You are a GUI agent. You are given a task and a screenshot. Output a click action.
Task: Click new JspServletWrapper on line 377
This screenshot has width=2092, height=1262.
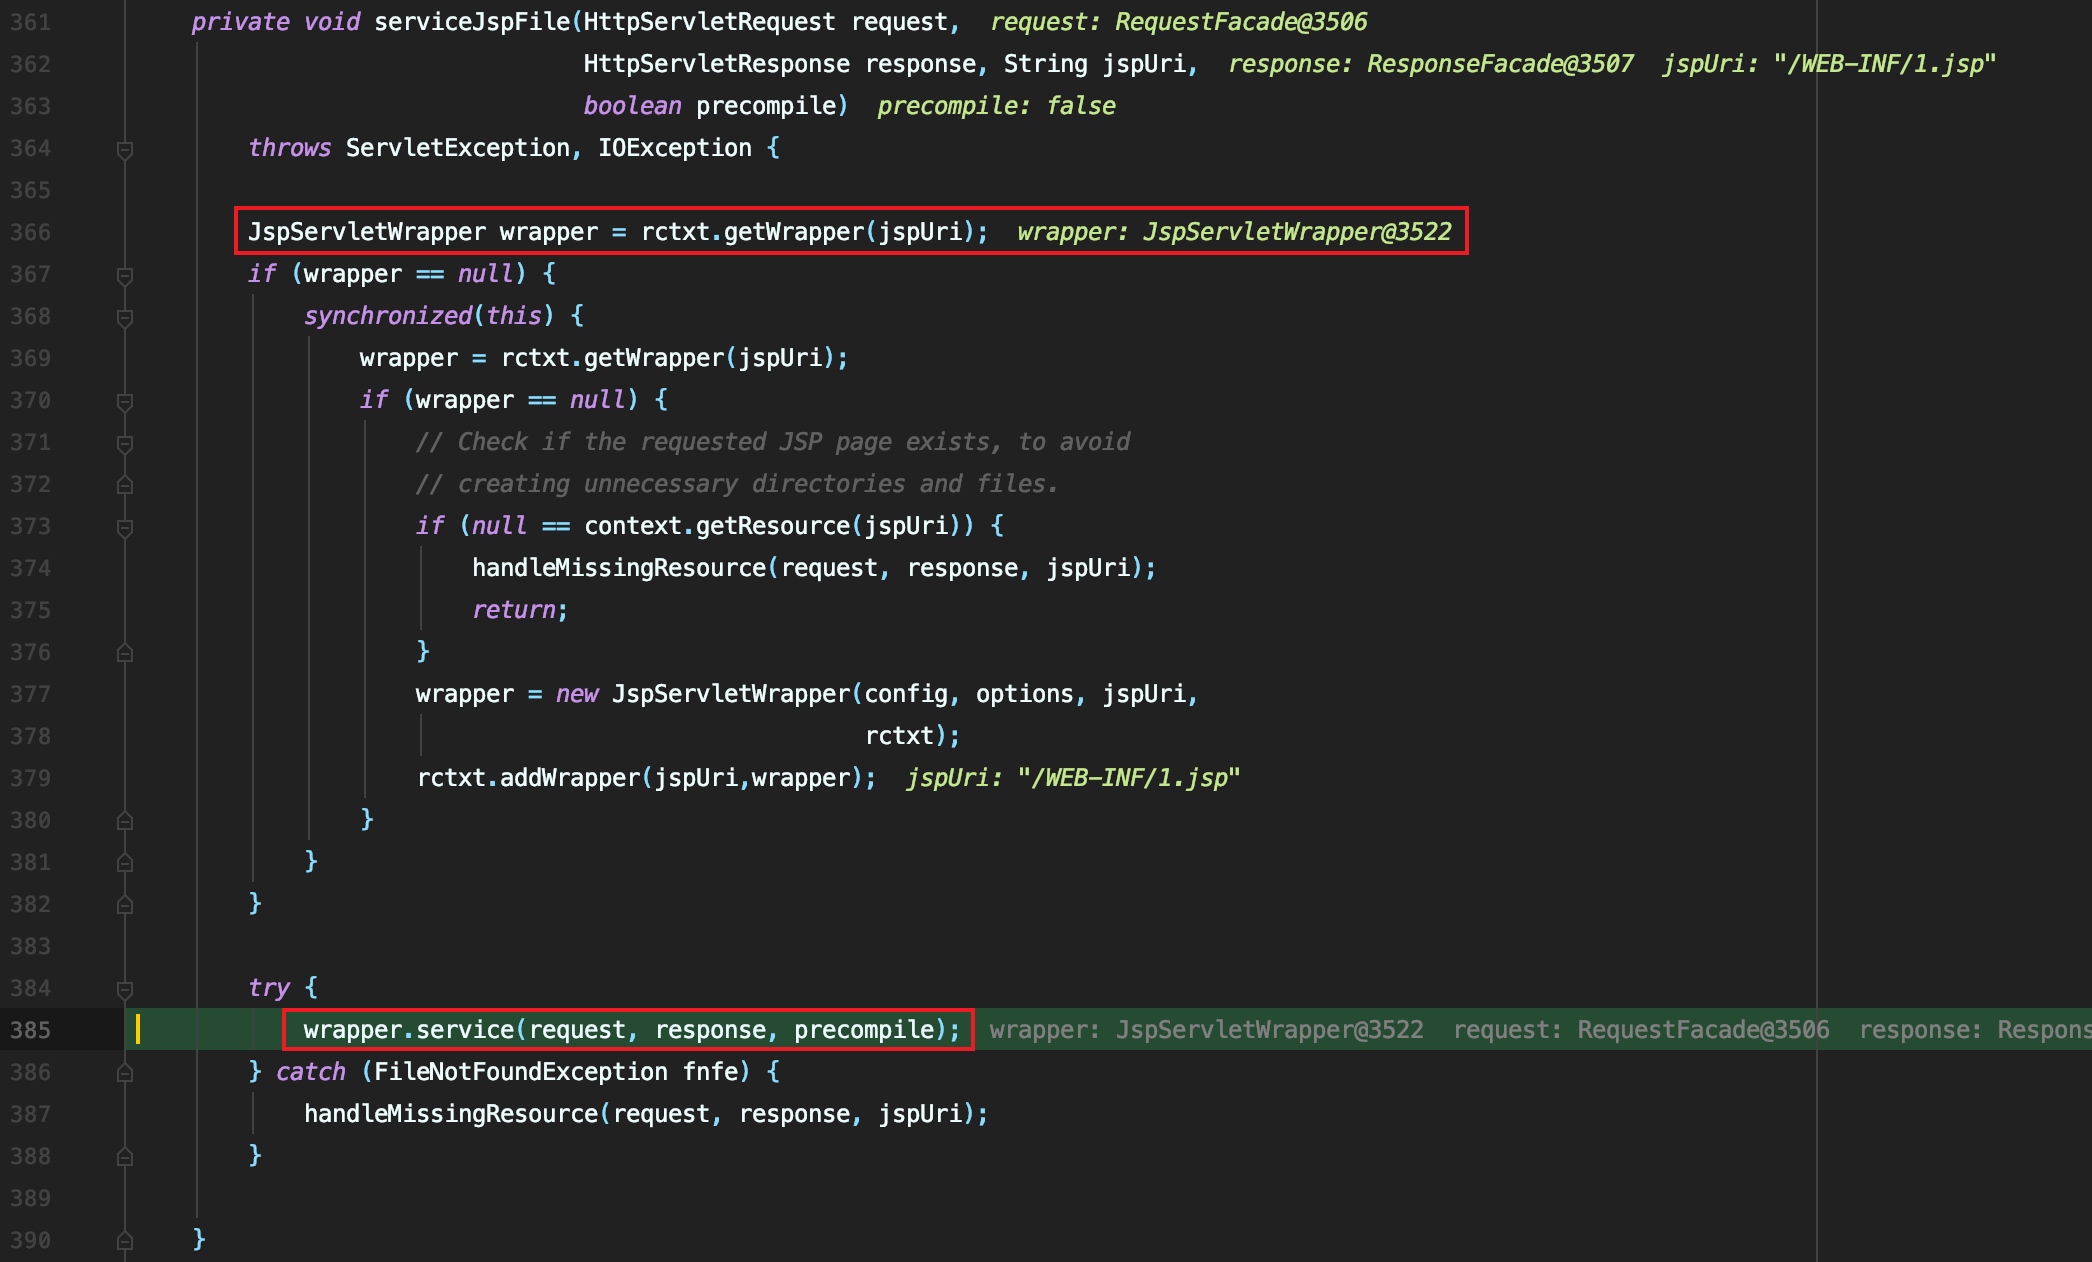pyautogui.click(x=702, y=694)
